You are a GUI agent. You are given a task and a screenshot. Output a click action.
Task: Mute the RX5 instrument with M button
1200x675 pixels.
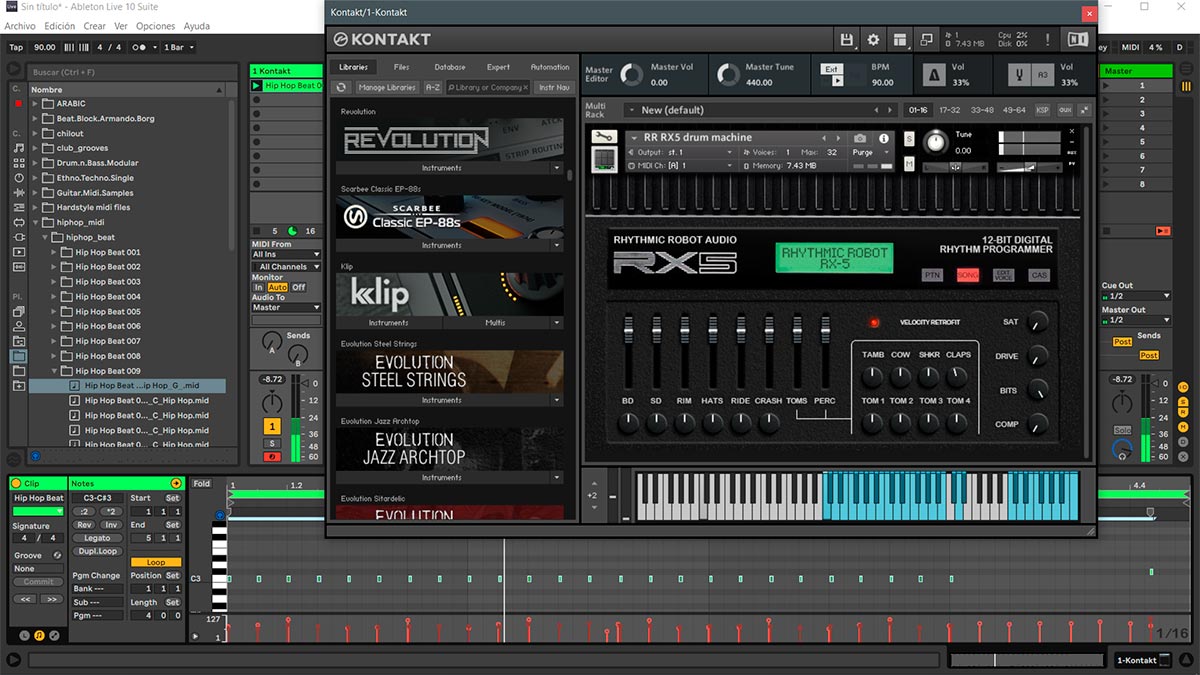point(909,163)
